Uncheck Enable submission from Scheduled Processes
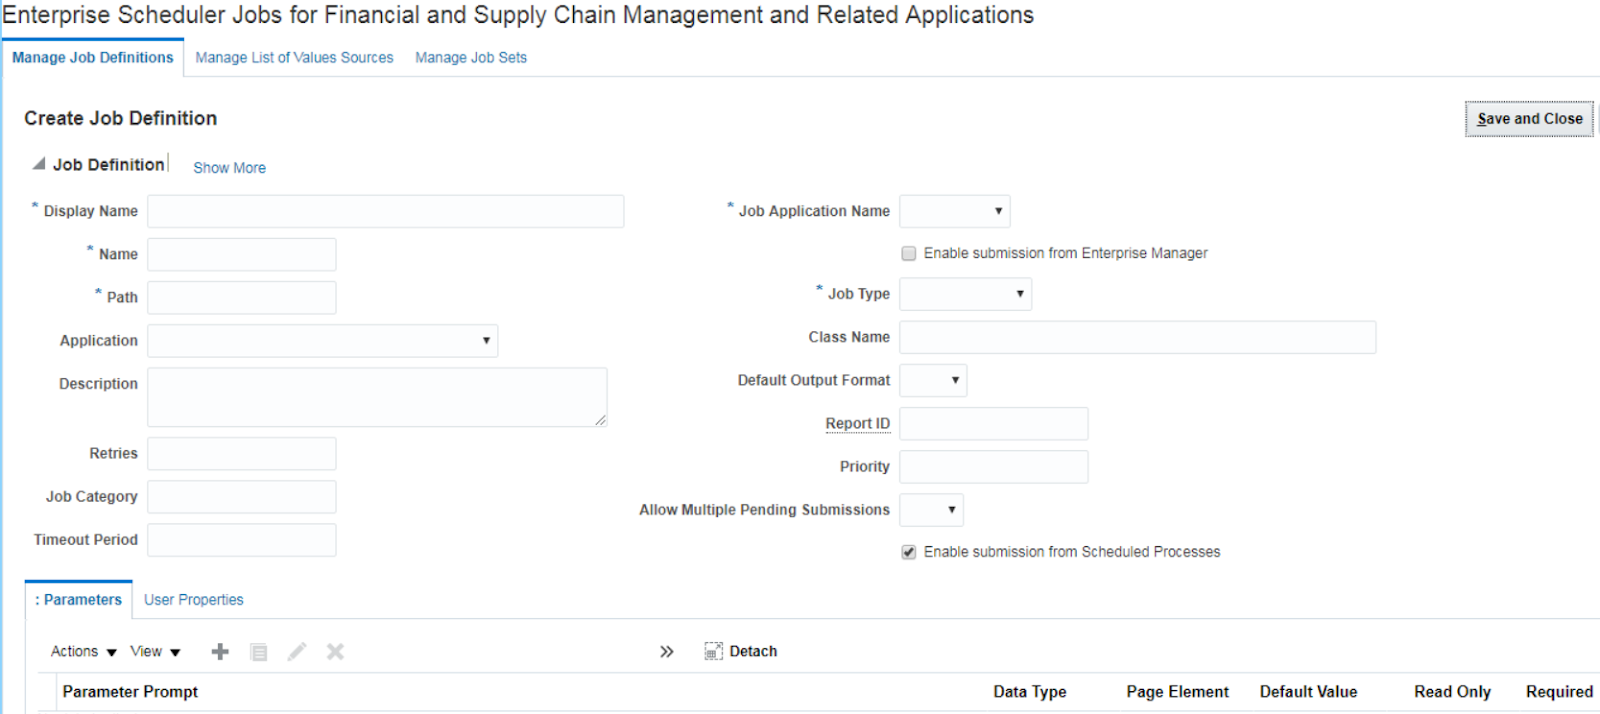The width and height of the screenshot is (1600, 714). 909,552
